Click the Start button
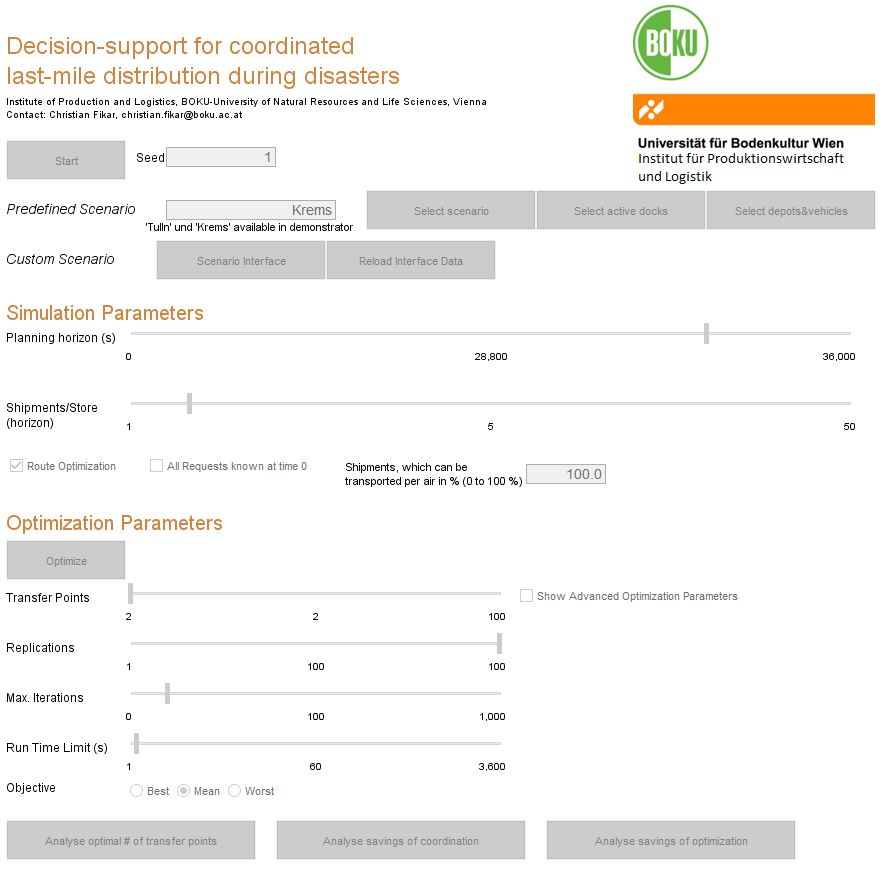The width and height of the screenshot is (891, 878). [65, 160]
